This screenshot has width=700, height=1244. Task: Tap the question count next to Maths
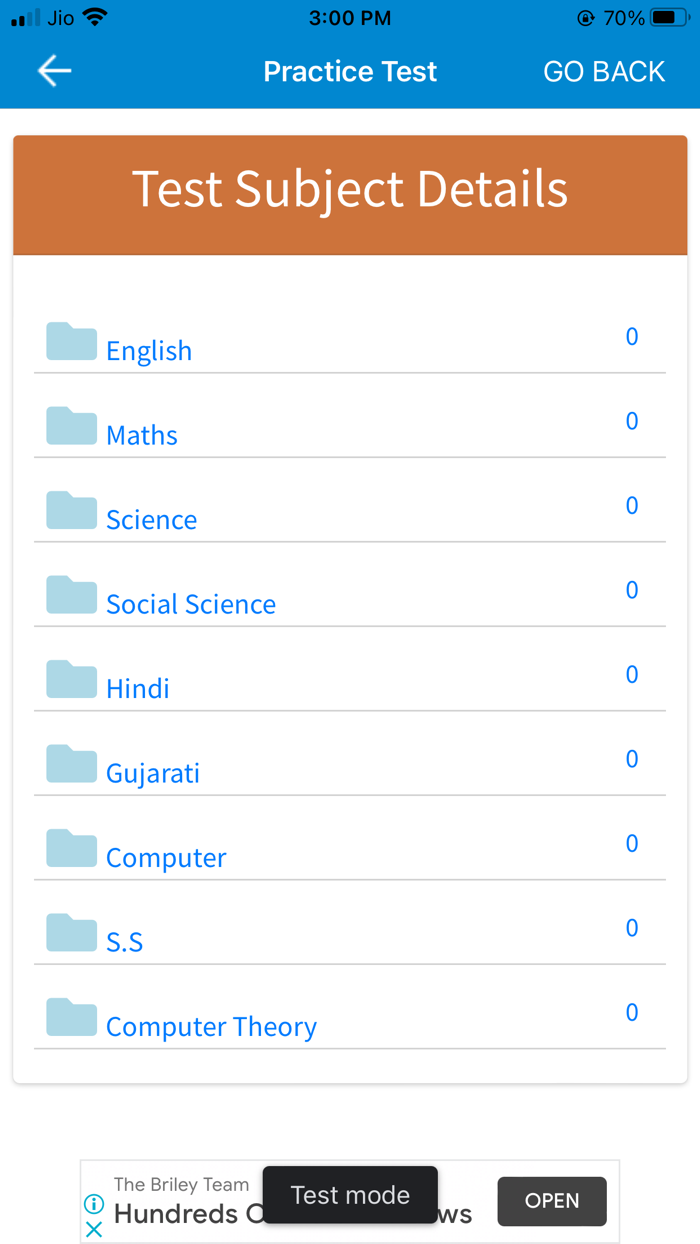point(632,421)
